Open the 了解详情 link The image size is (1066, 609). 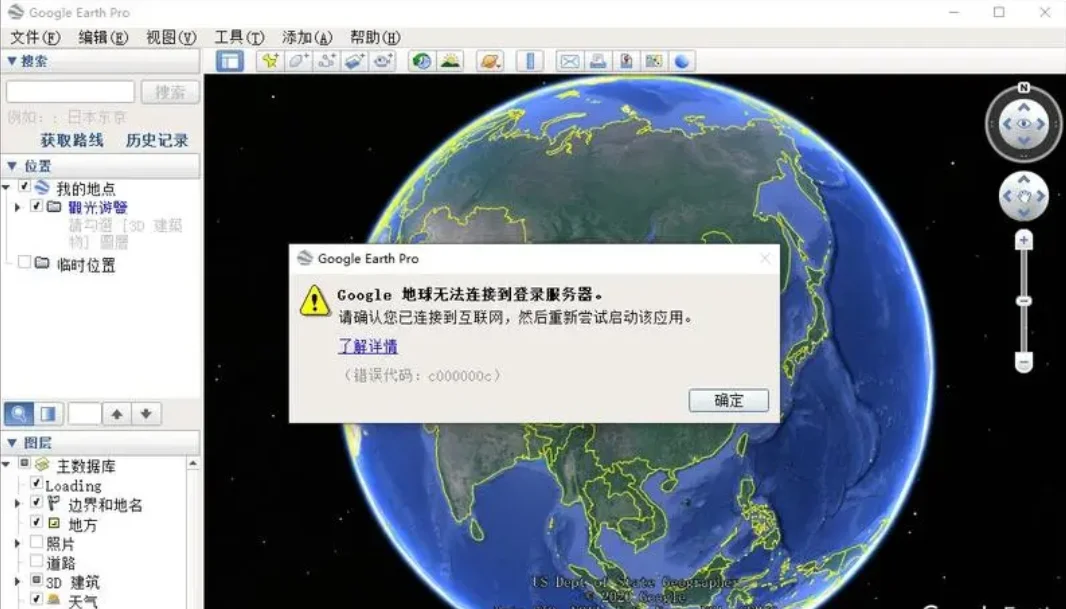(368, 346)
